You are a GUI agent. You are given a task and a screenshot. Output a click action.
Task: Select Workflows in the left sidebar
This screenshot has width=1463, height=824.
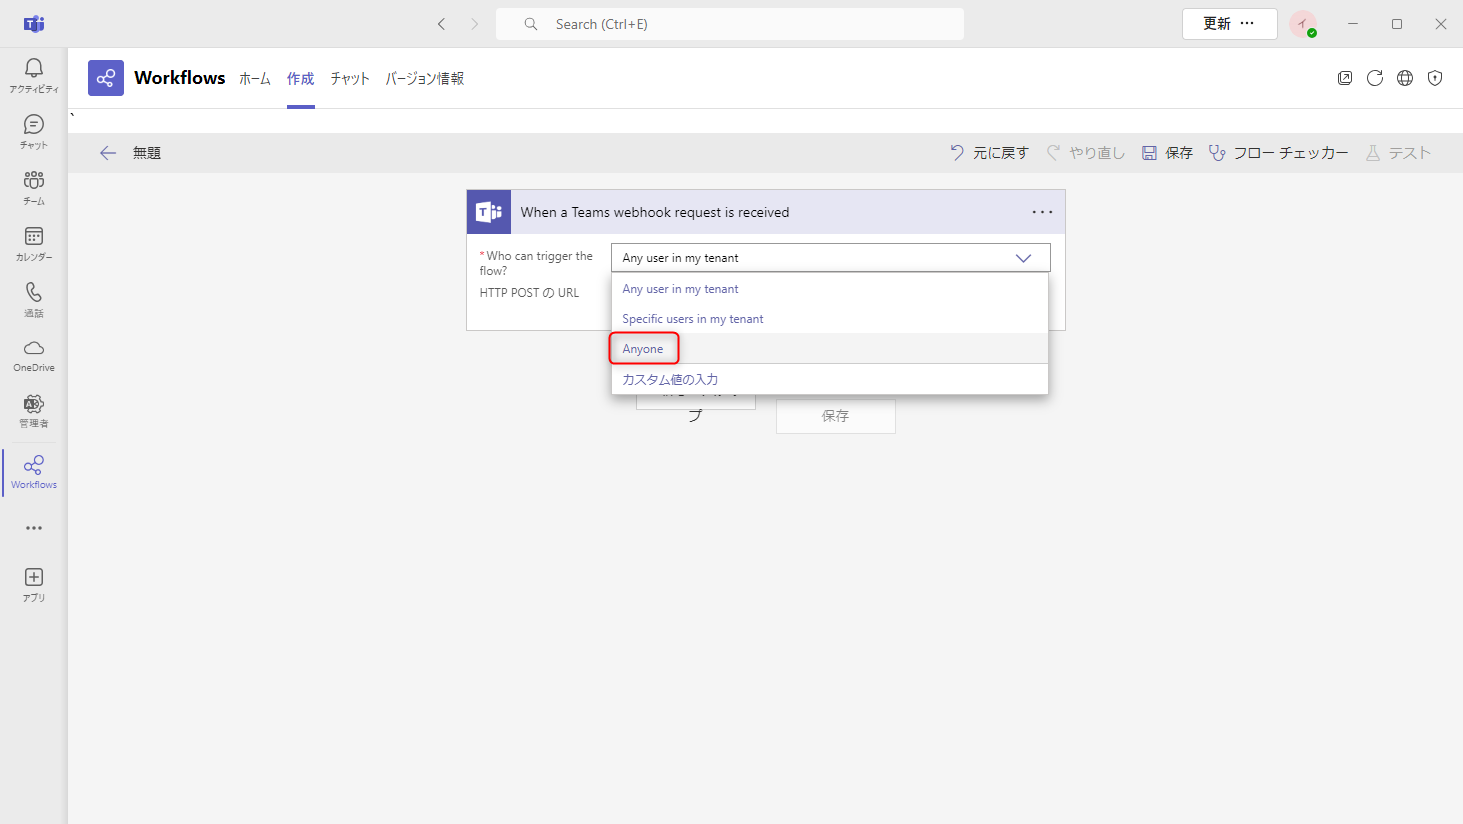pos(34,472)
